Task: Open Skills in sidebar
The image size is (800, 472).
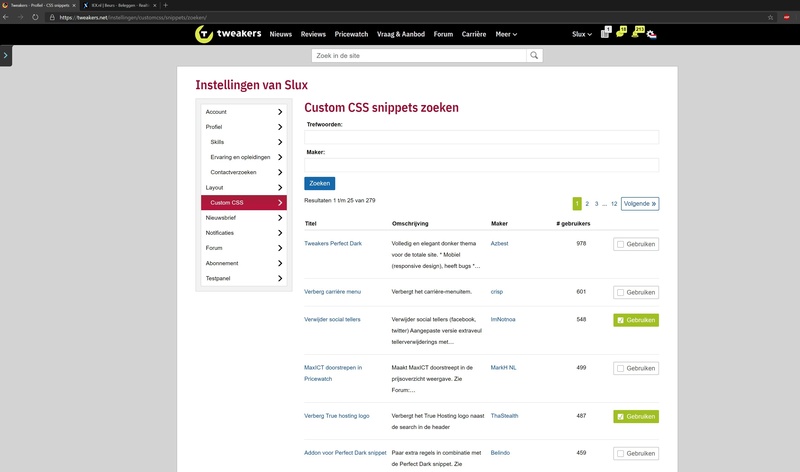Action: (244, 142)
